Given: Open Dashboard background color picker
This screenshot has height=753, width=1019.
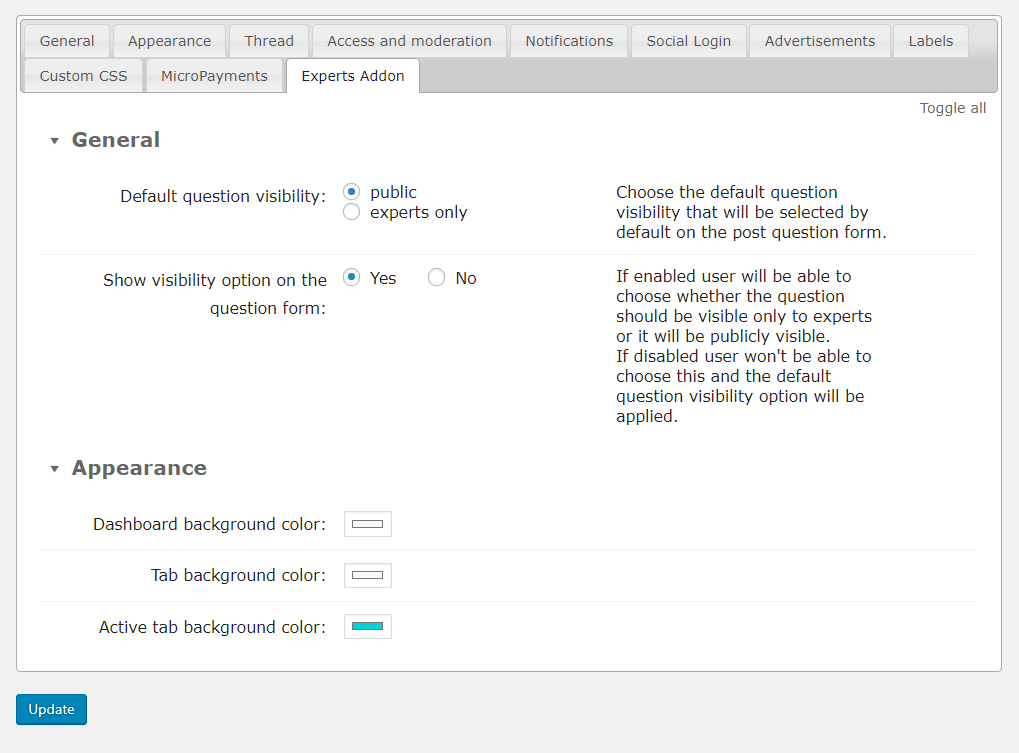Looking at the screenshot, I should [x=367, y=524].
